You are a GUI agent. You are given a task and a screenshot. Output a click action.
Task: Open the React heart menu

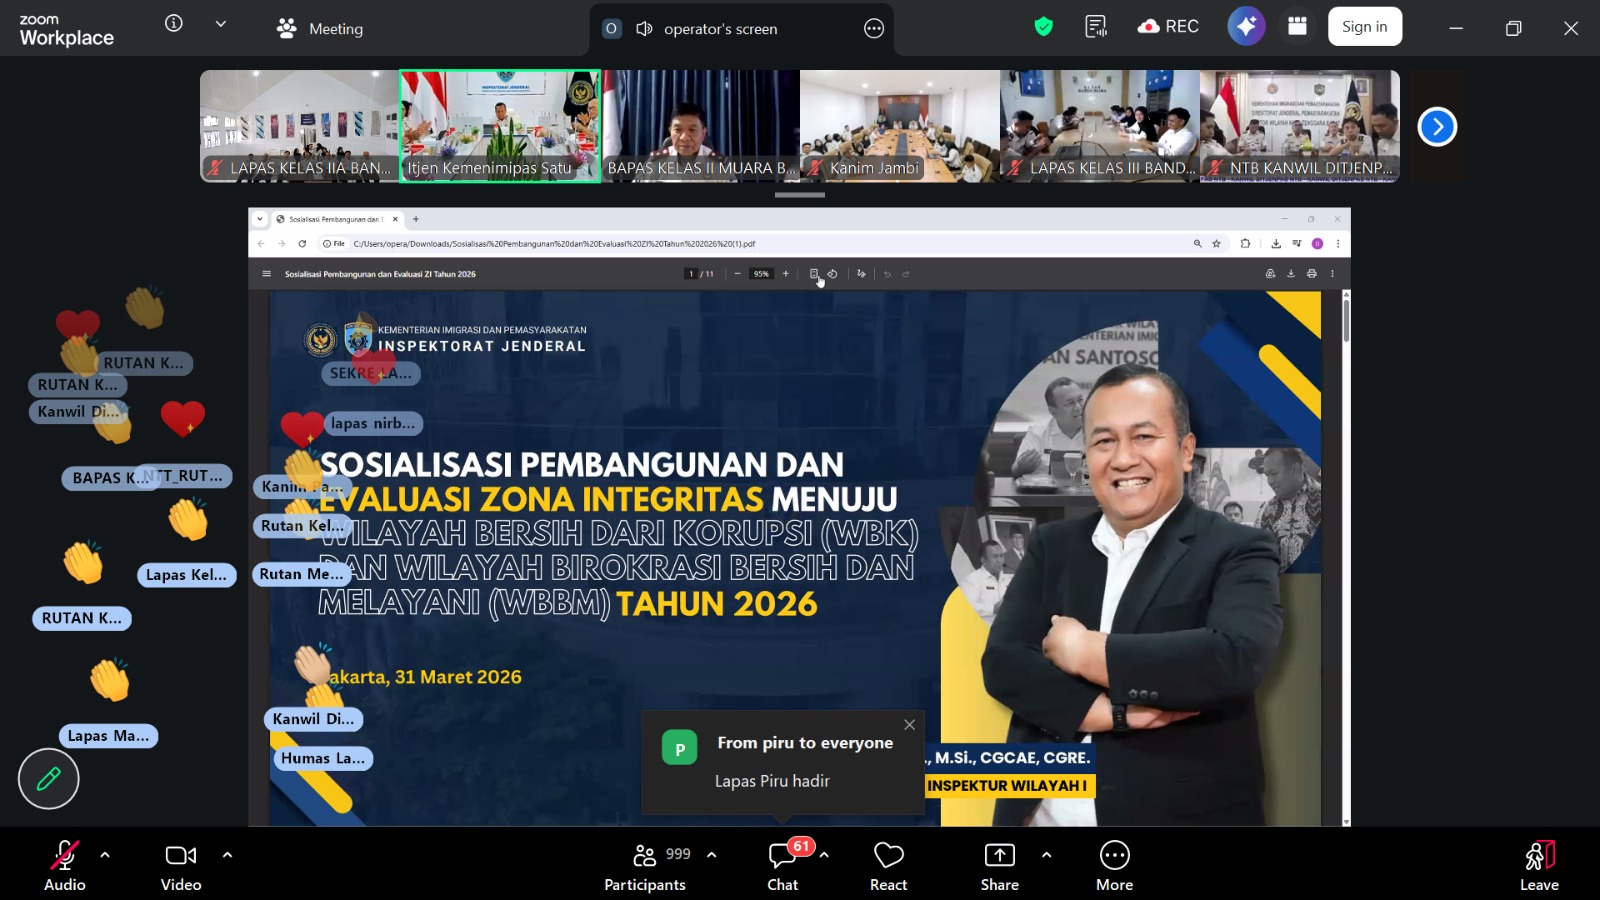coord(888,866)
